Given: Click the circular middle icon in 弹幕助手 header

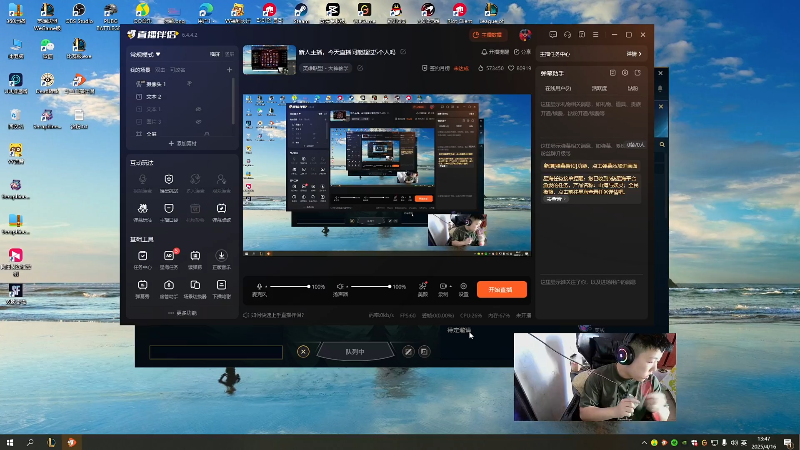Looking at the screenshot, I should [x=625, y=73].
